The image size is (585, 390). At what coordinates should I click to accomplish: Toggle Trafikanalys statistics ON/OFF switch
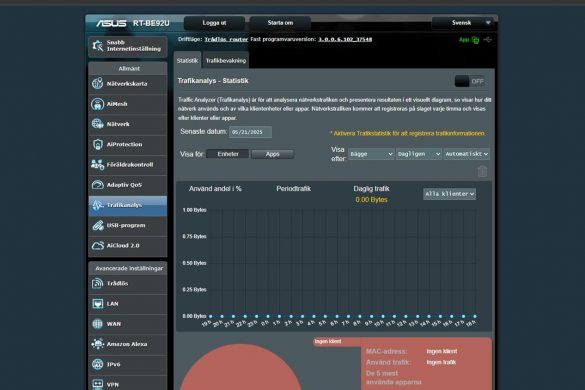[x=470, y=81]
